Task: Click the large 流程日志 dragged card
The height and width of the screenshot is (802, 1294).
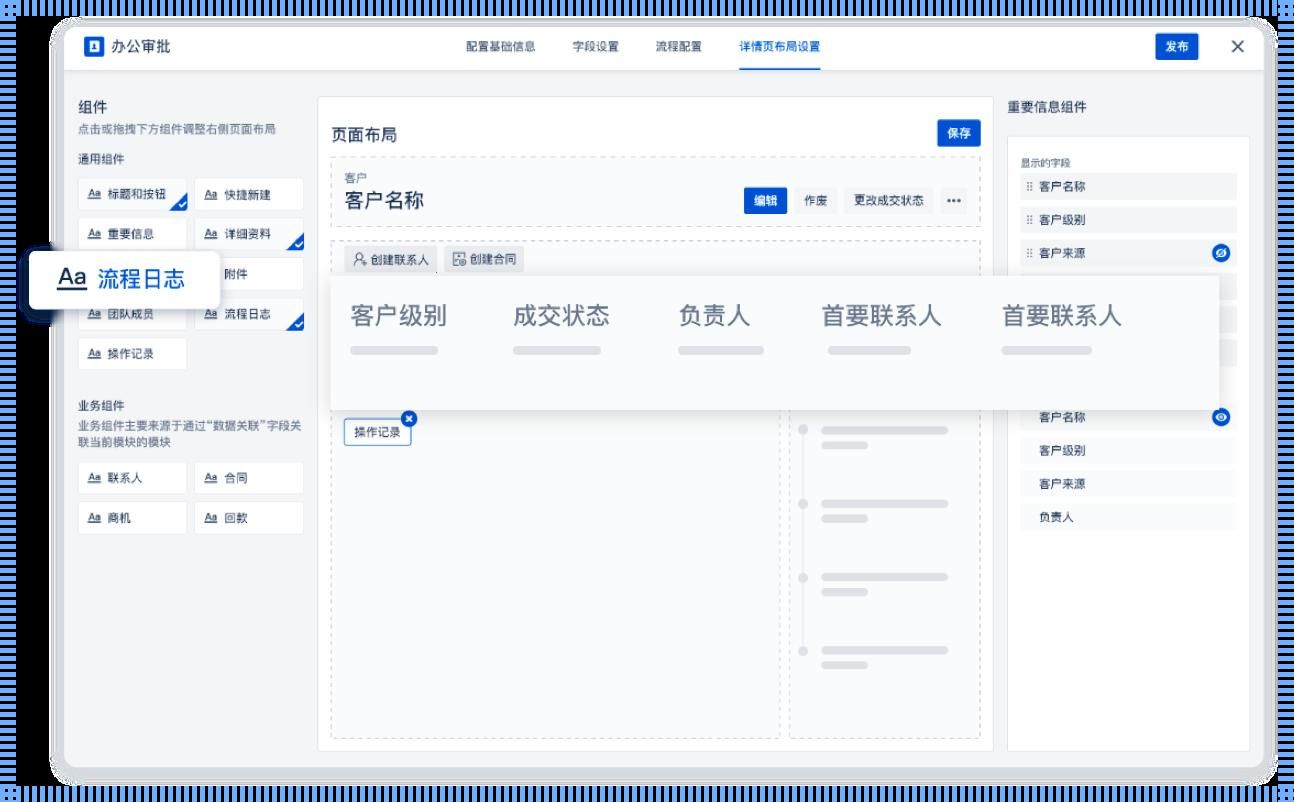Action: (124, 279)
